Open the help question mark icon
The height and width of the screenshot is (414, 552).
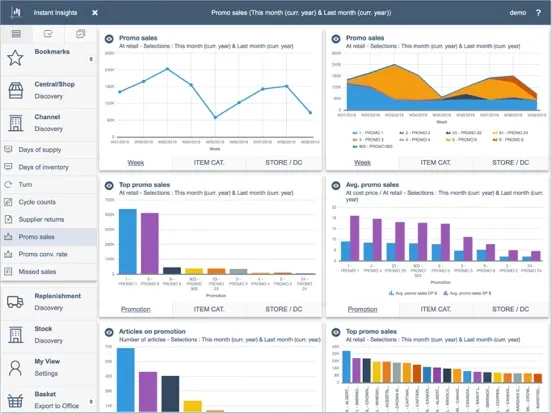click(x=538, y=13)
